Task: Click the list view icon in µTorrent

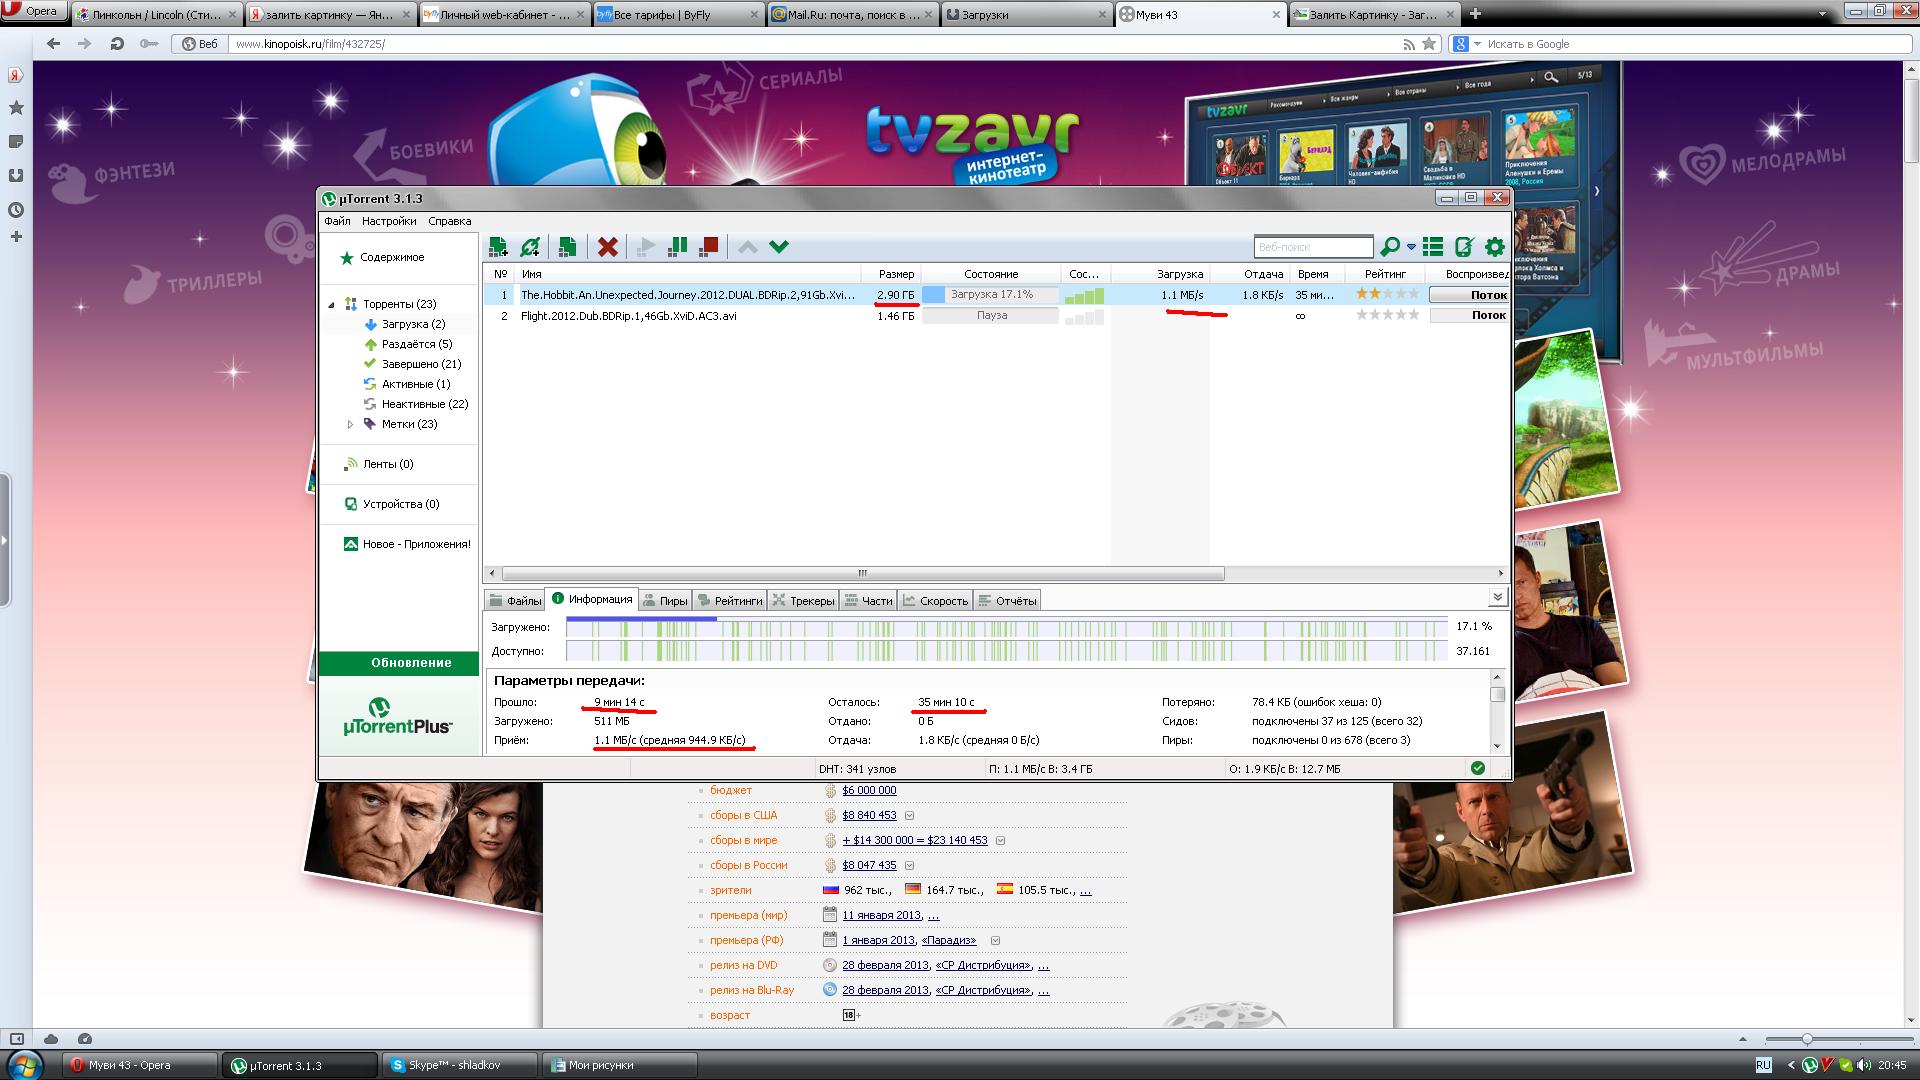Action: (1433, 247)
